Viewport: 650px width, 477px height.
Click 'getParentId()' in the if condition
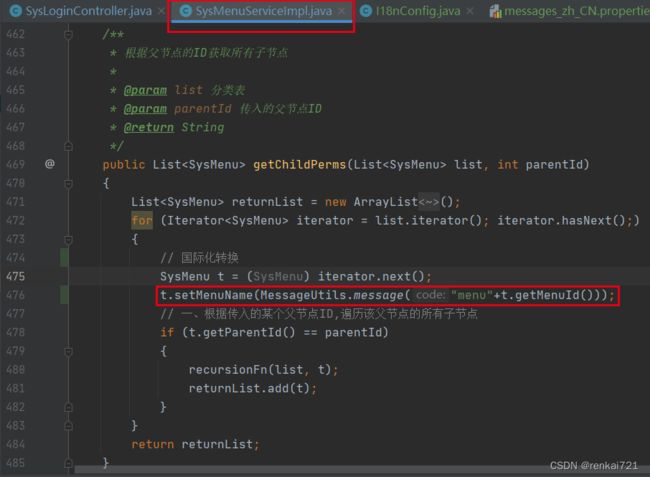point(249,332)
